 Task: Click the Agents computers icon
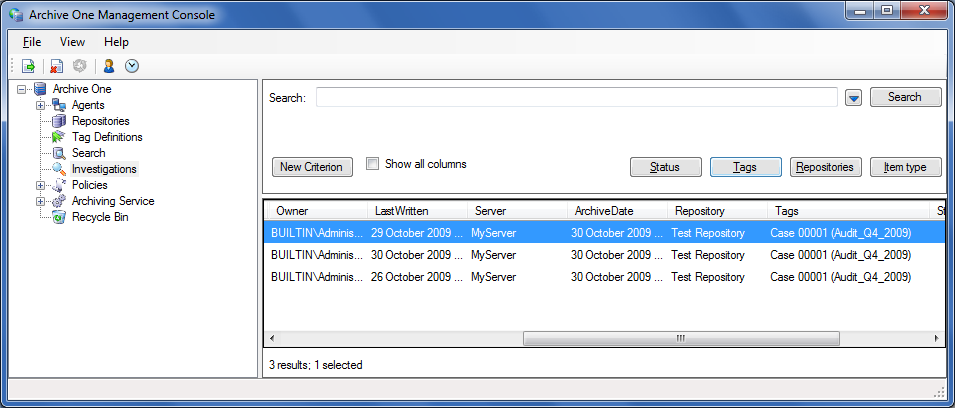tap(59, 105)
